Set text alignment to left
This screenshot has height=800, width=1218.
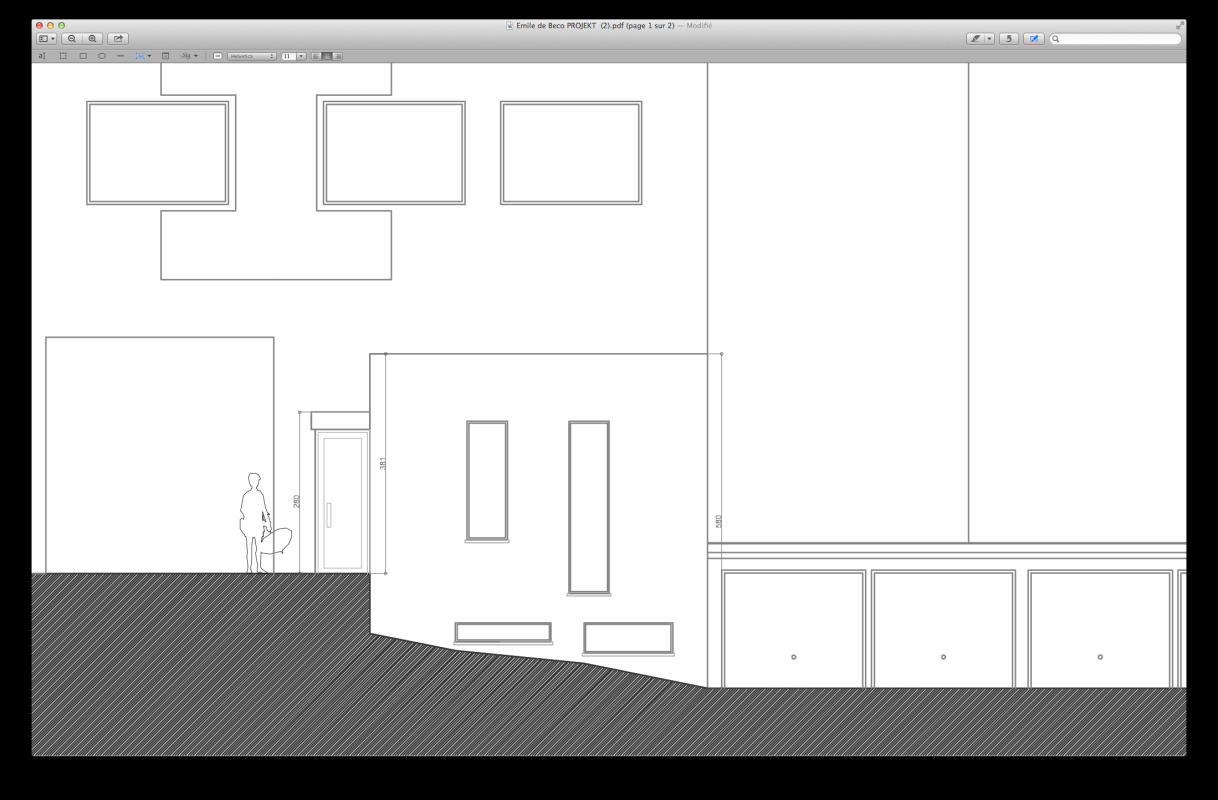click(316, 56)
